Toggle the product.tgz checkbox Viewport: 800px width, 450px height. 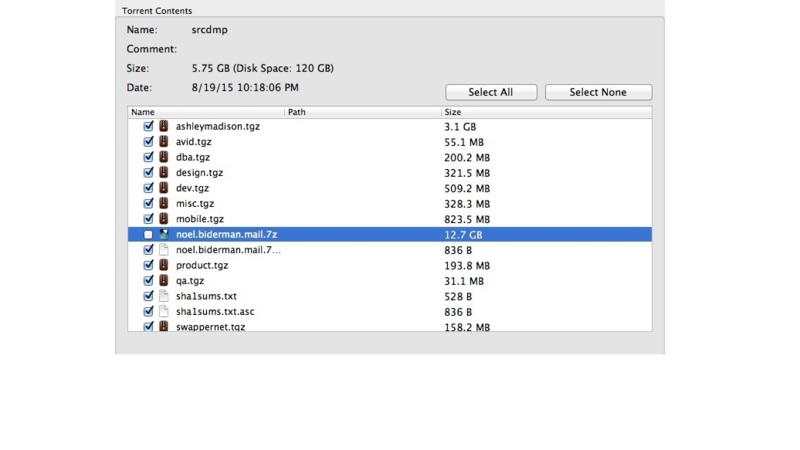click(148, 265)
